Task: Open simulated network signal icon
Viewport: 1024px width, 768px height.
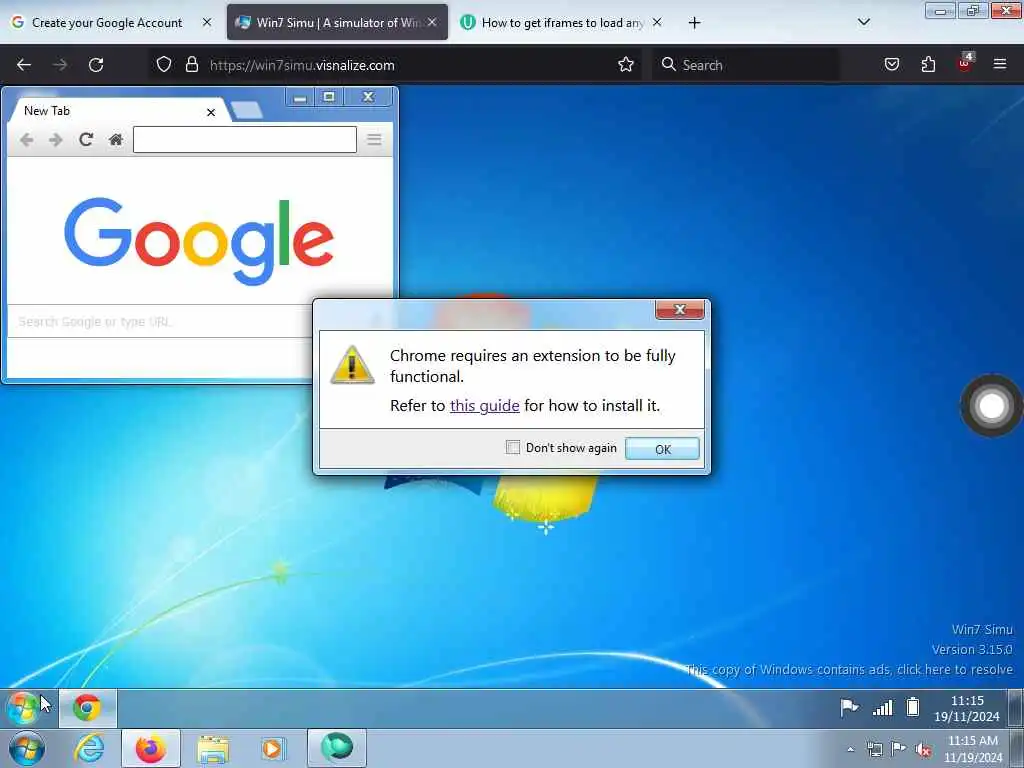Action: [x=882, y=707]
